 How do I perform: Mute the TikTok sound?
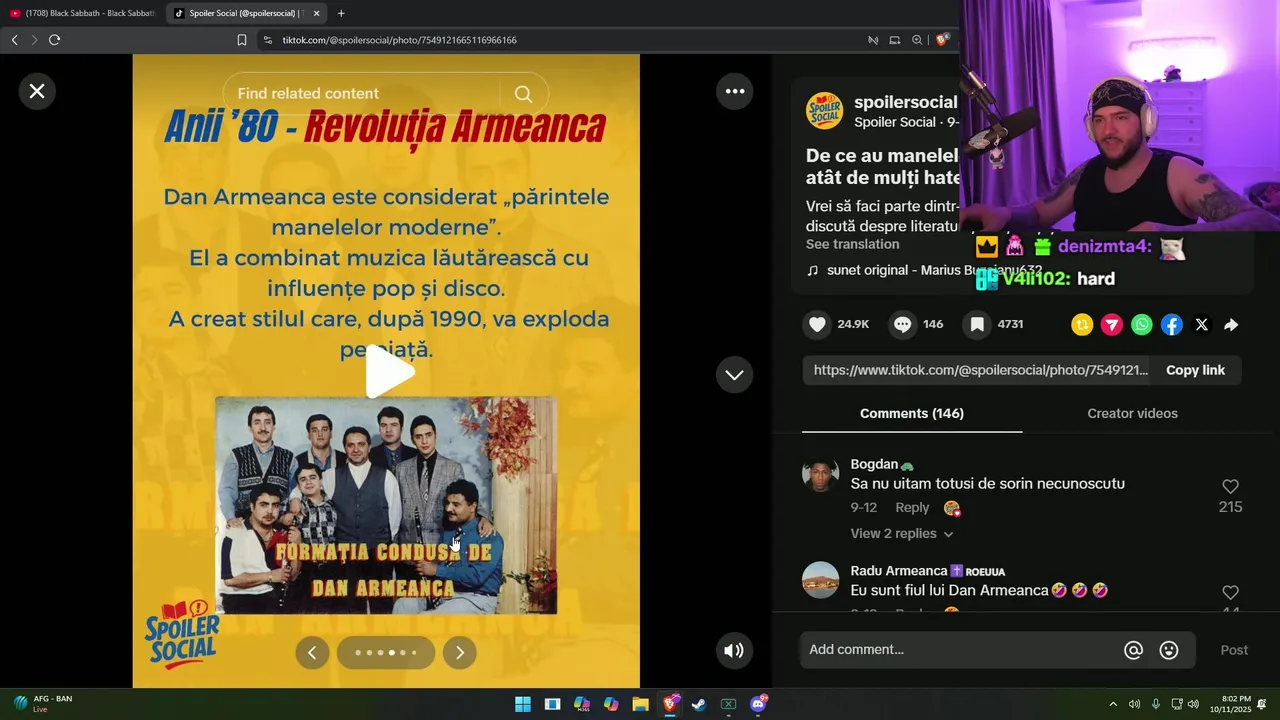[734, 651]
